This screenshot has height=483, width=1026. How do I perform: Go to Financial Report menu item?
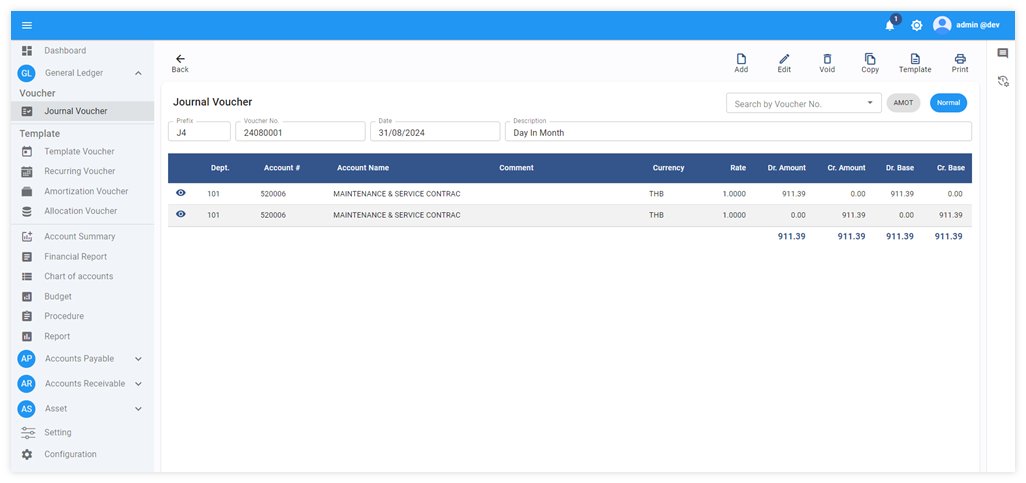click(x=75, y=257)
